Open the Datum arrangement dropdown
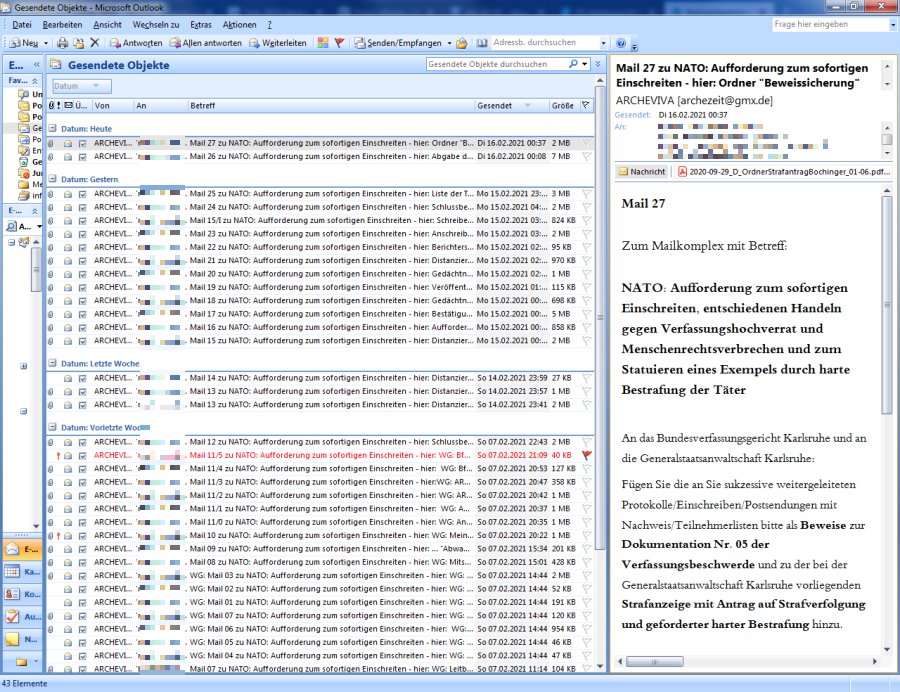The height and width of the screenshot is (692, 900). point(82,86)
